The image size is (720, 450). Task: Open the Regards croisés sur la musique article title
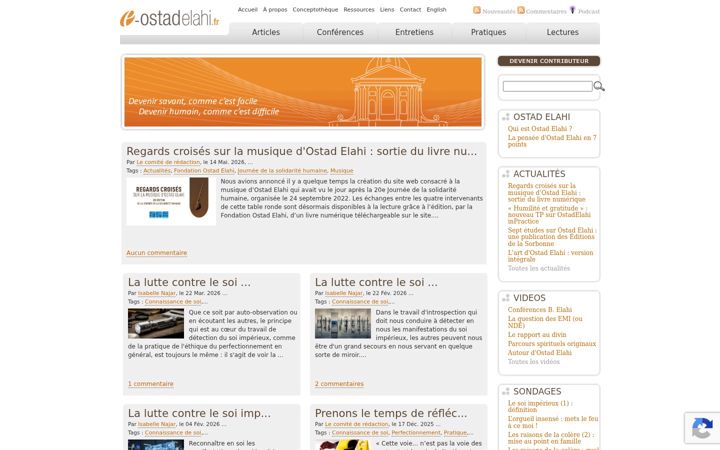[x=302, y=151]
